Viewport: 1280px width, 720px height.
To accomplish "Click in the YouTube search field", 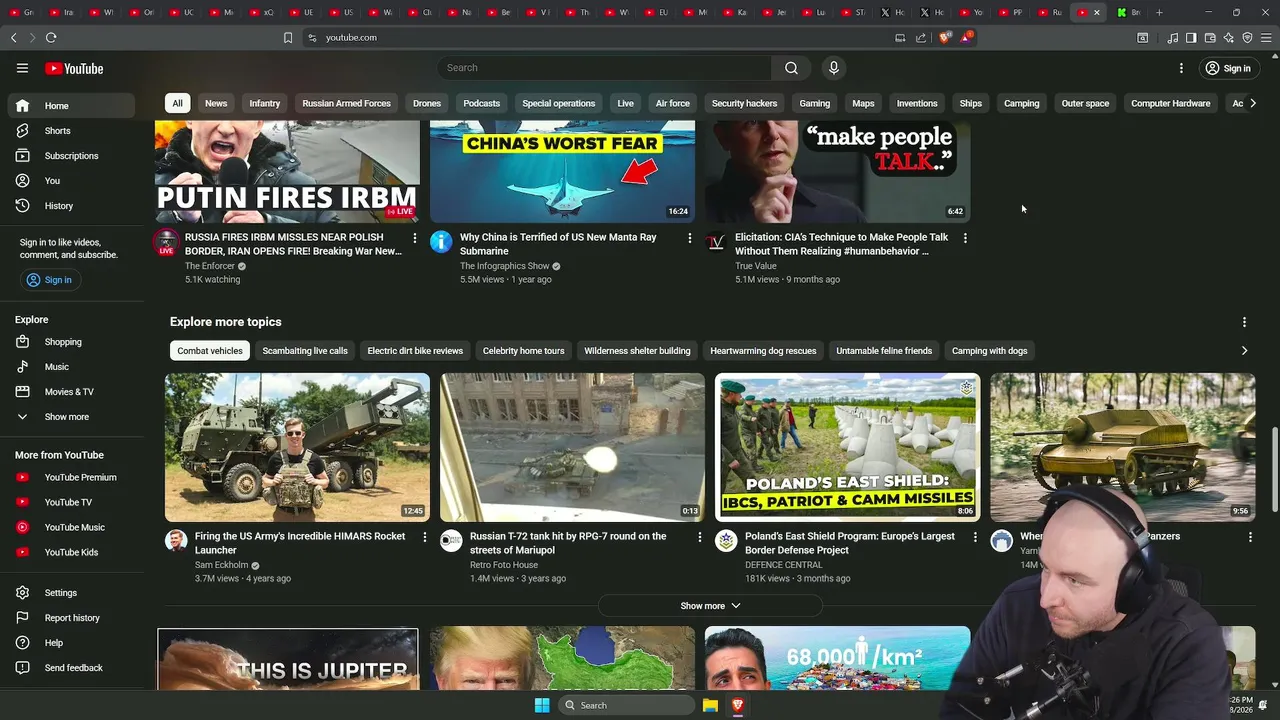I will coord(604,68).
